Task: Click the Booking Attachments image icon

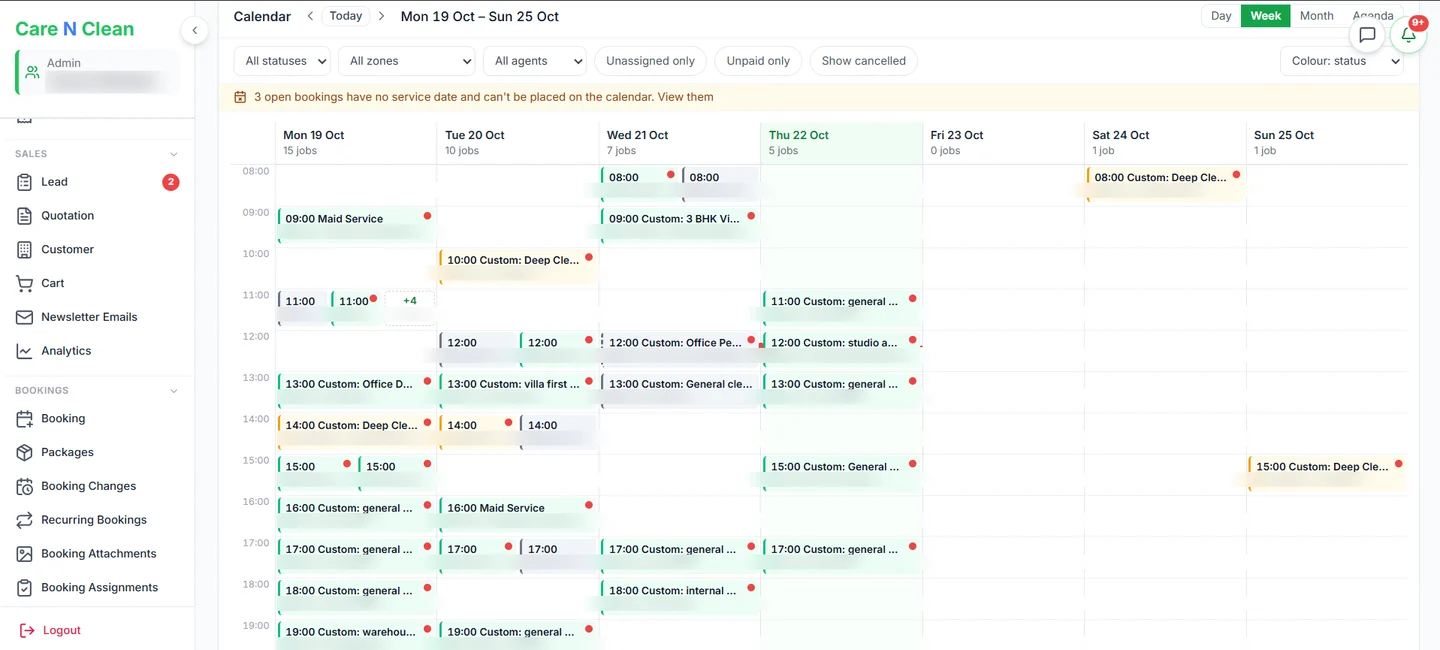Action: point(25,554)
